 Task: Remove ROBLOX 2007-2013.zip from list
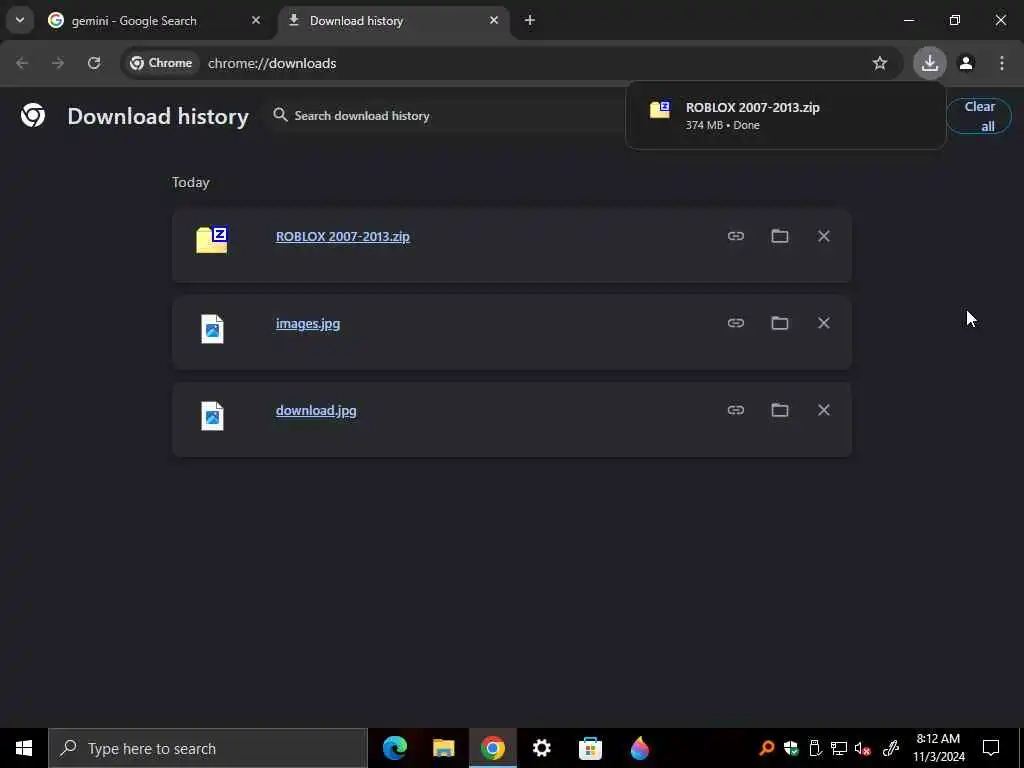click(x=824, y=236)
